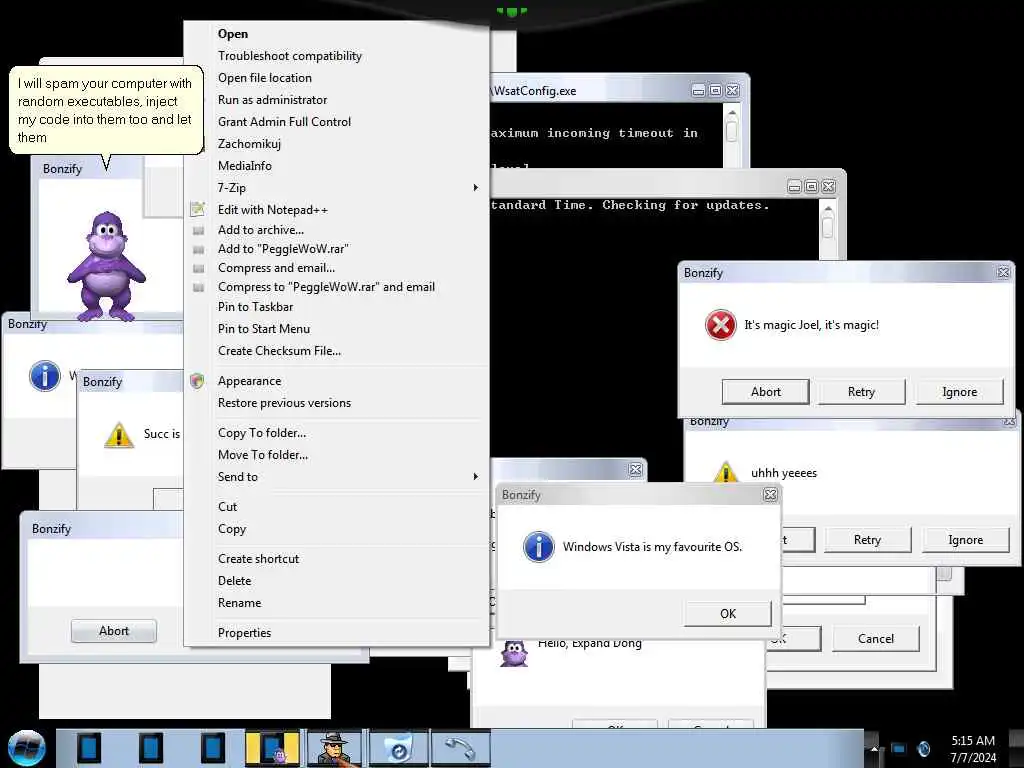
Task: Click Abort in the magic Joel dialog
Action: [x=765, y=392]
